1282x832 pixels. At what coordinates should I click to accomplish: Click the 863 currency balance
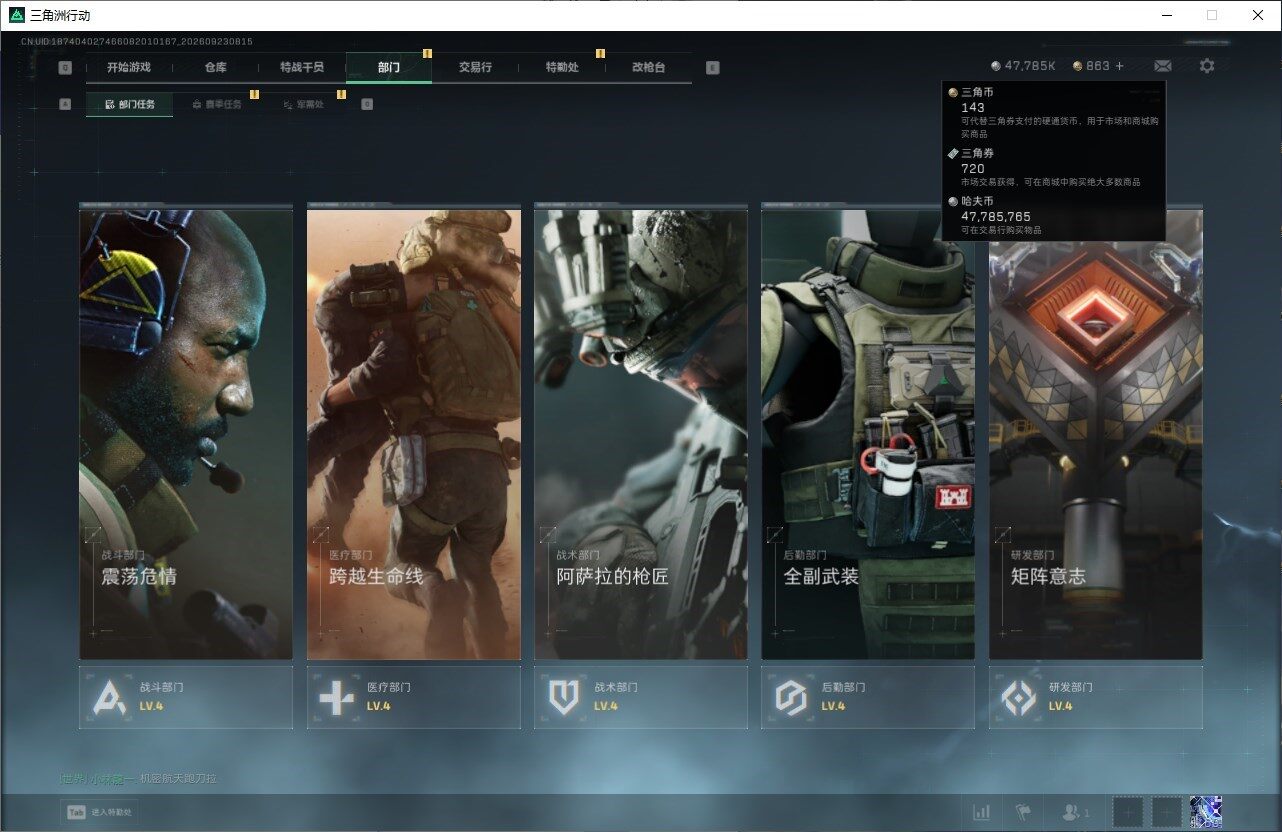tap(1091, 66)
